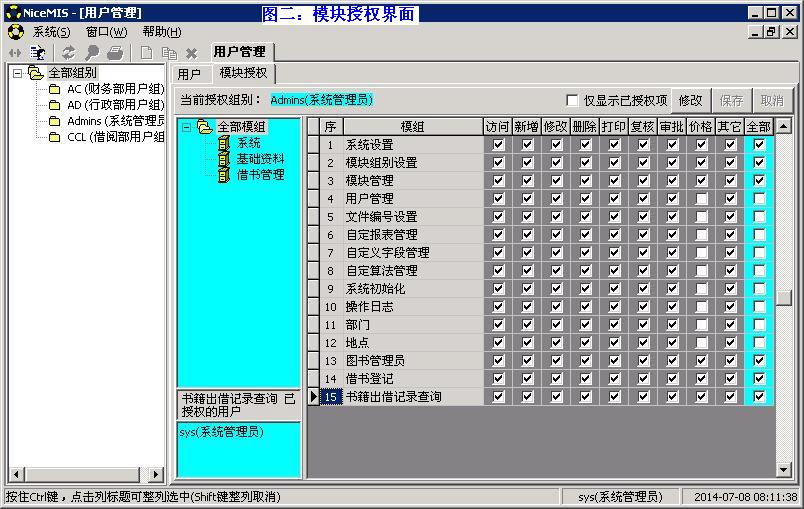Click grid scrollbar down arrow
Screen dimensions: 804x509
784,469
